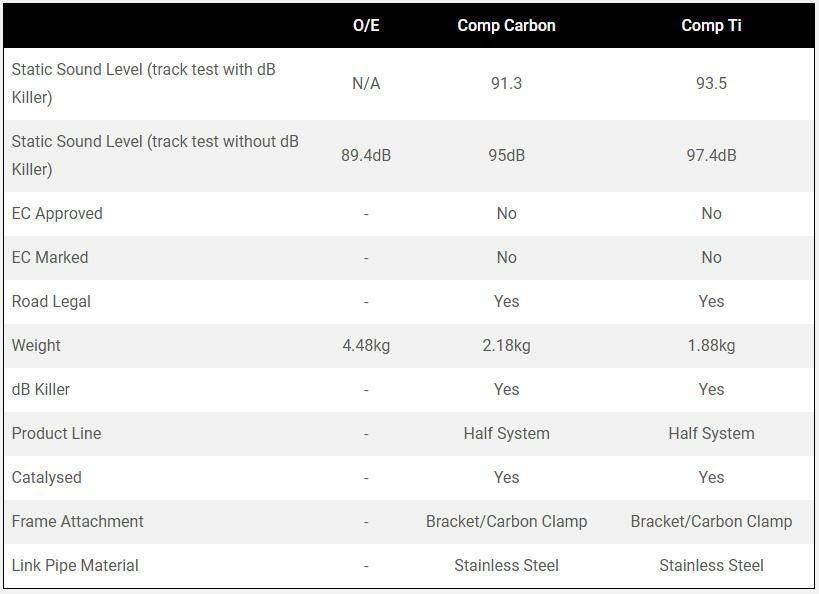Image resolution: width=819 pixels, height=594 pixels.
Task: Click the 89.4dB O/E value
Action: [366, 155]
